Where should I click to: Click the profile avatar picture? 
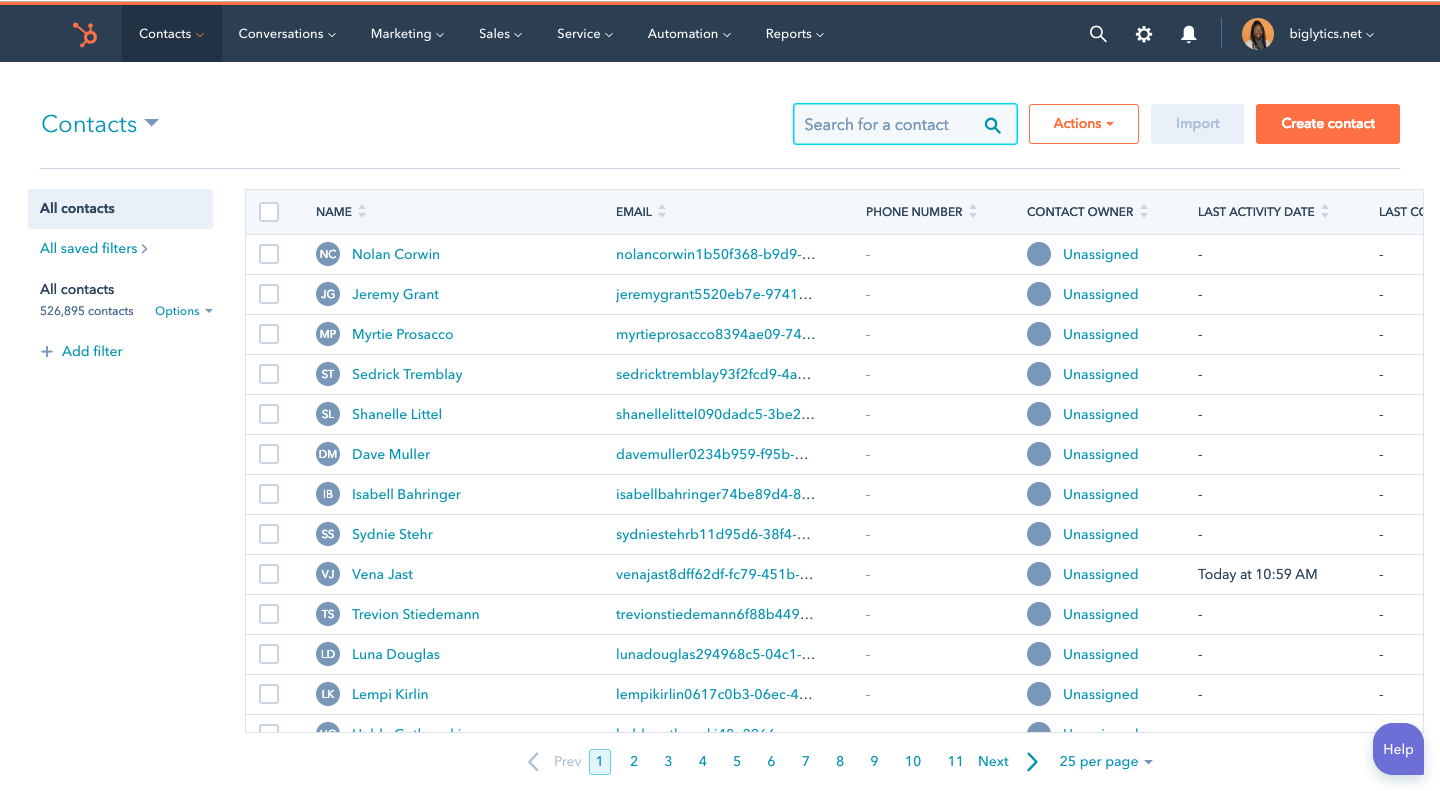coord(1258,33)
